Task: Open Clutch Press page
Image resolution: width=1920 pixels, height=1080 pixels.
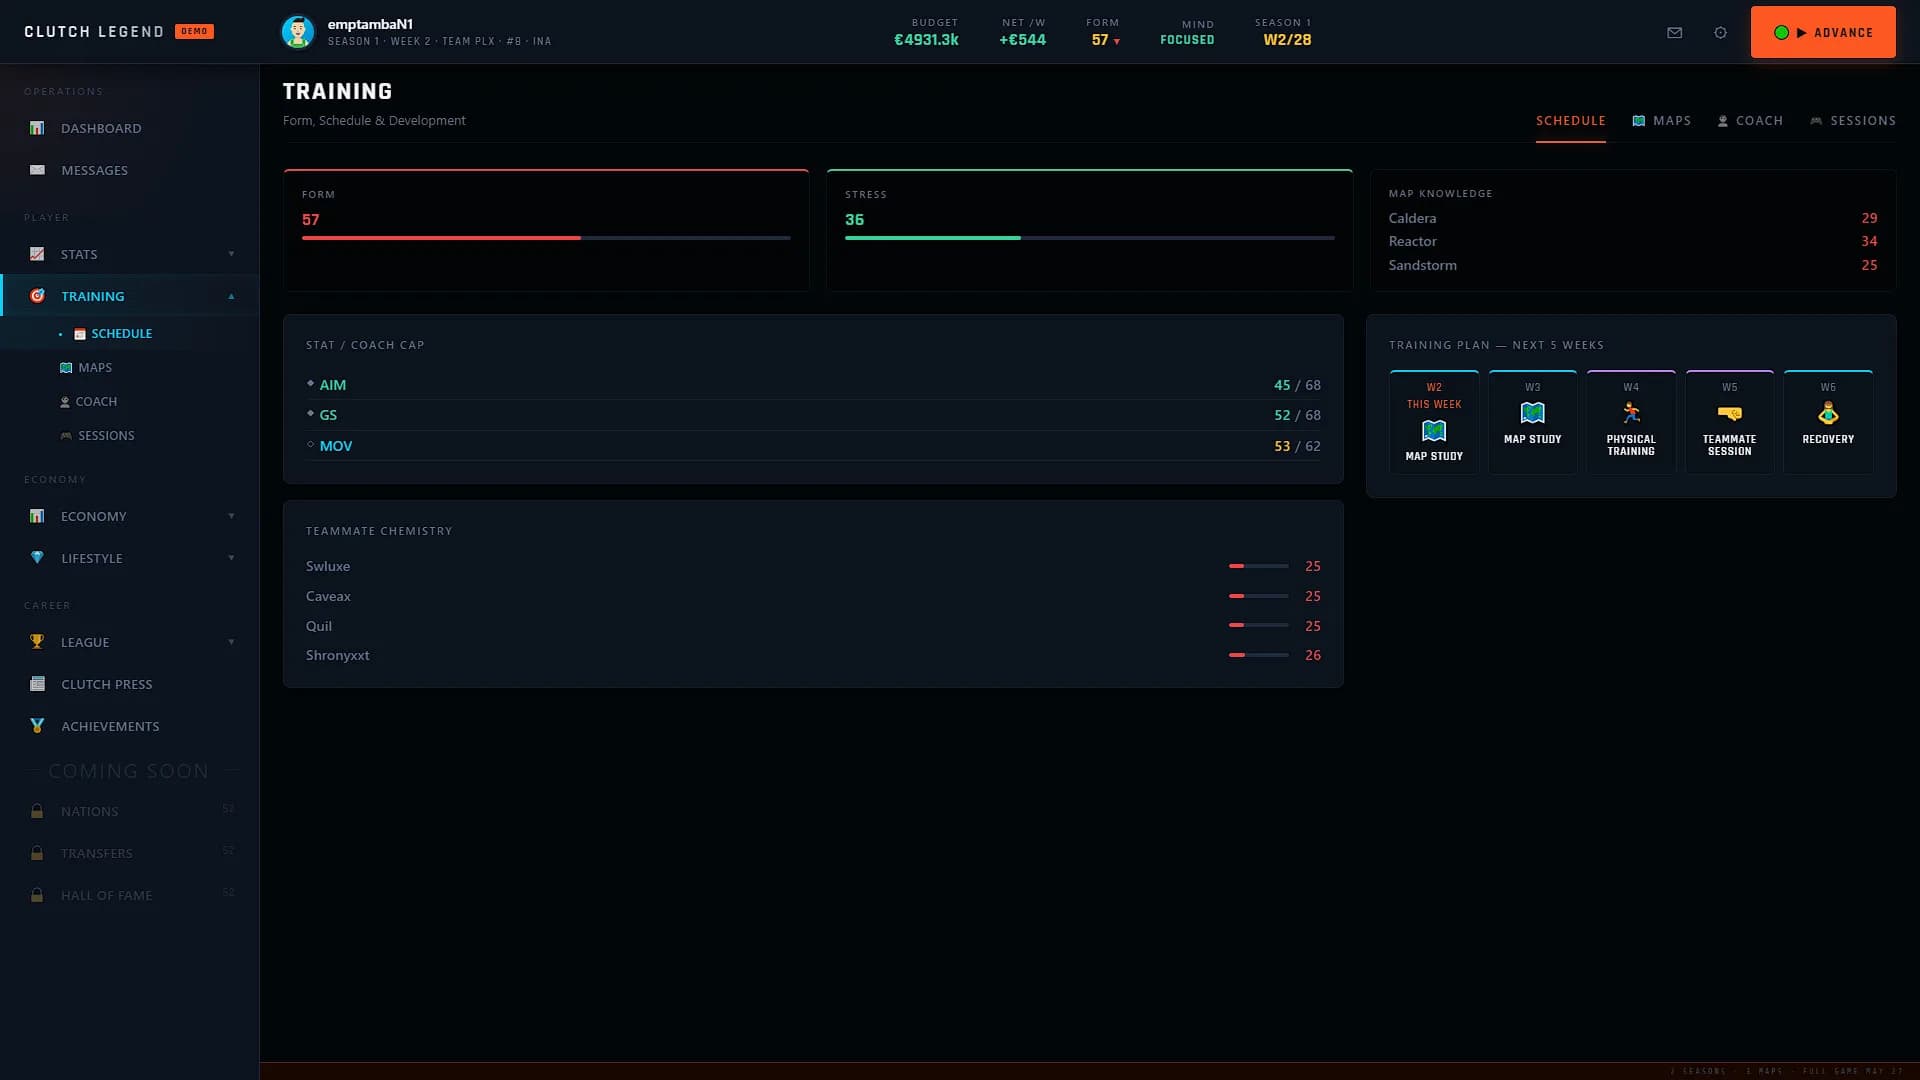Action: (130, 684)
